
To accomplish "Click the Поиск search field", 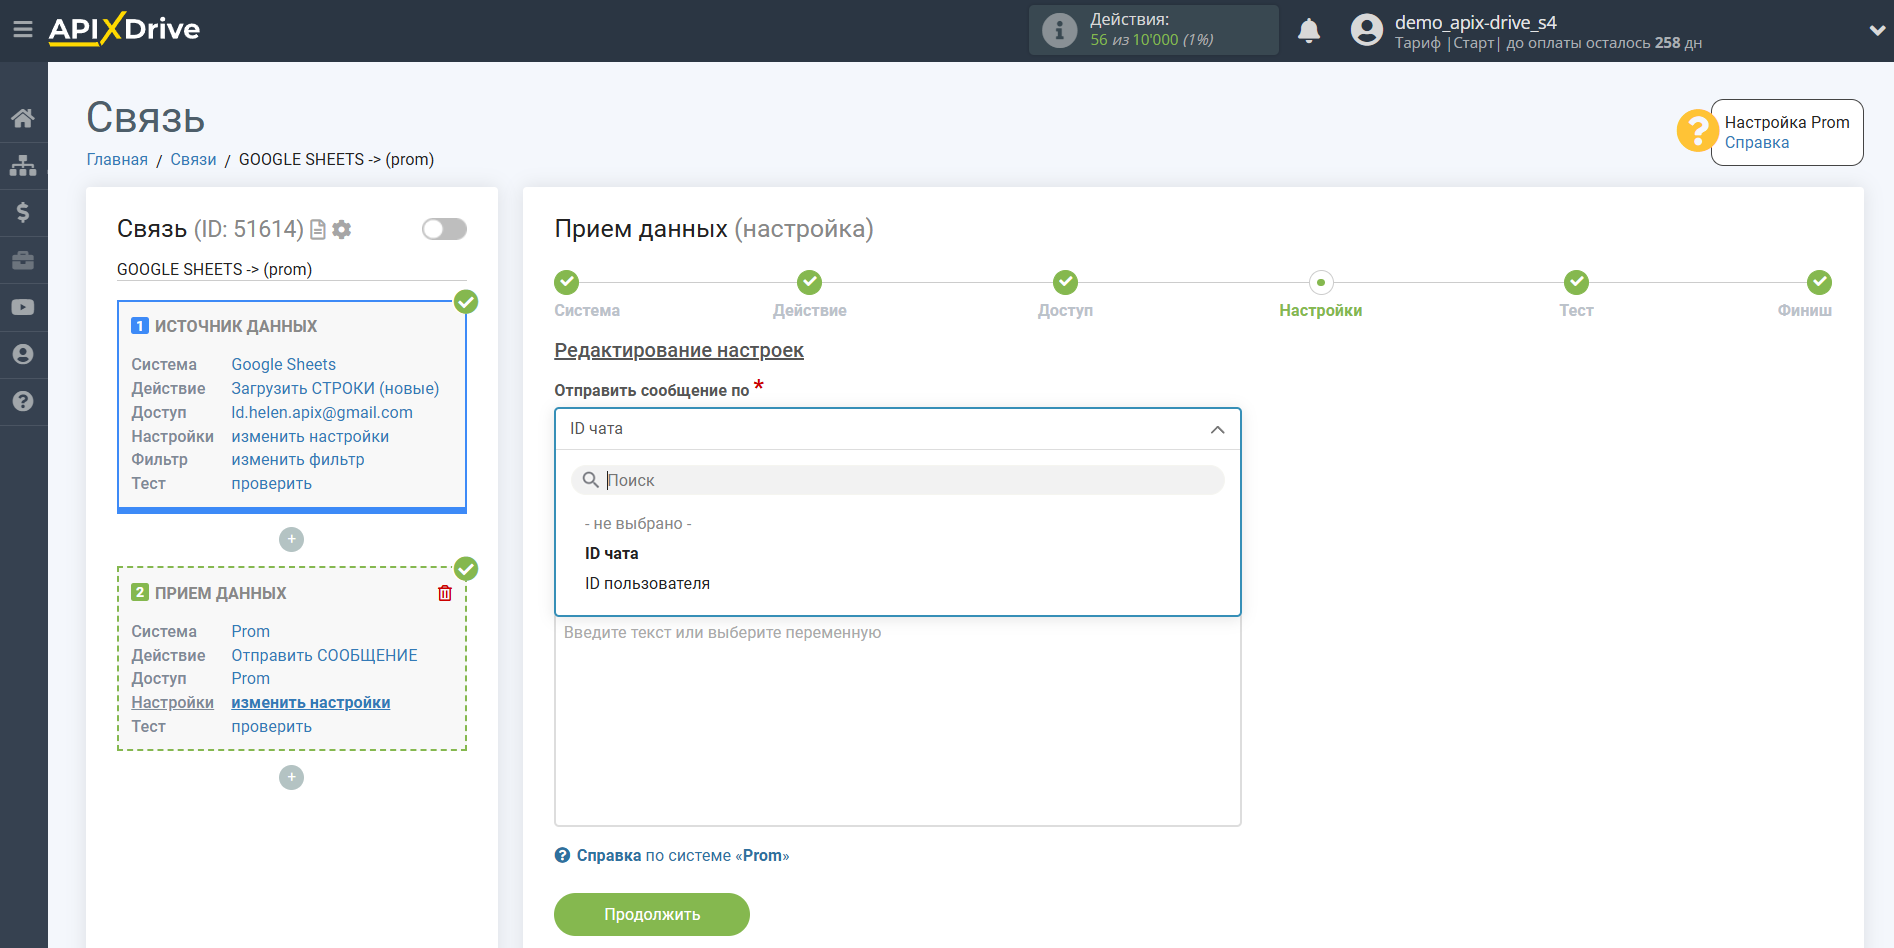I will (897, 480).
